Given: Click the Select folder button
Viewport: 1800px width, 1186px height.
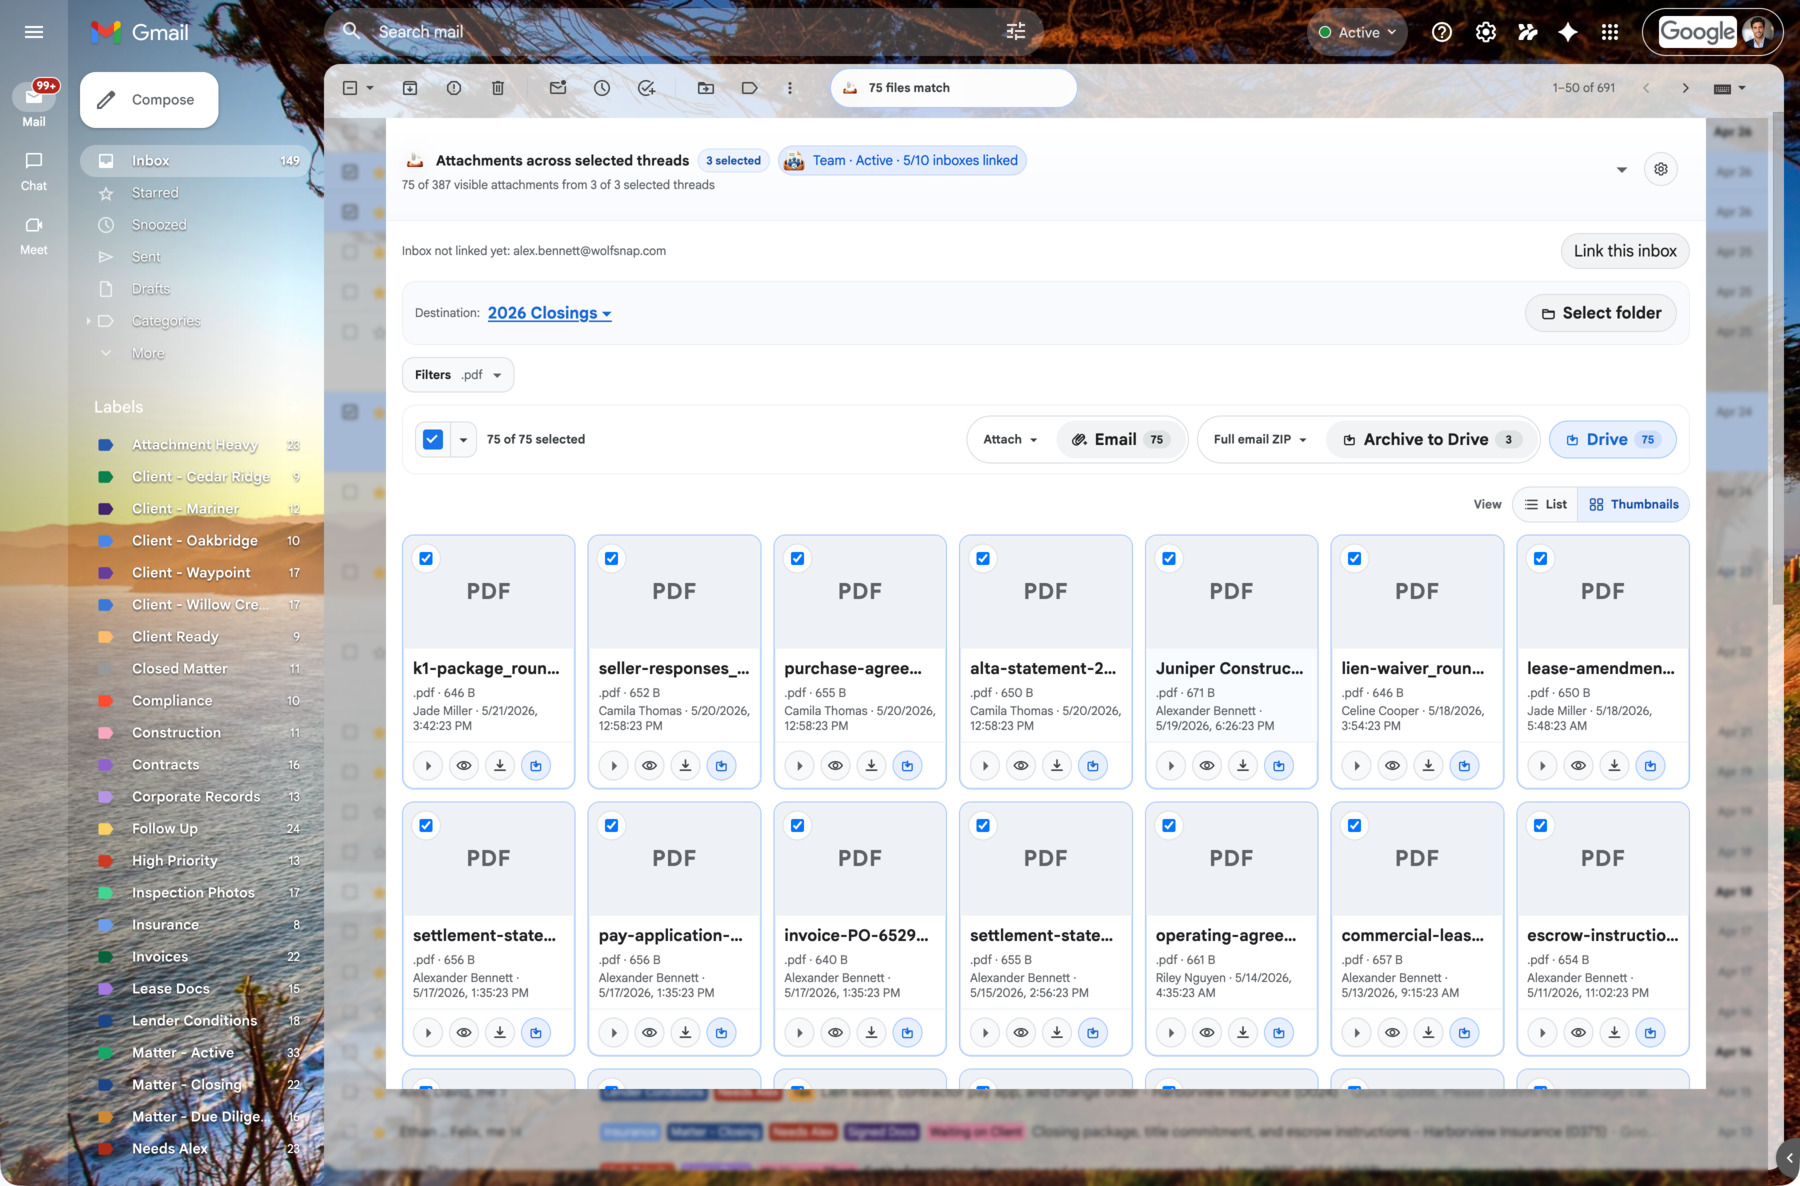Looking at the screenshot, I should click(1601, 313).
